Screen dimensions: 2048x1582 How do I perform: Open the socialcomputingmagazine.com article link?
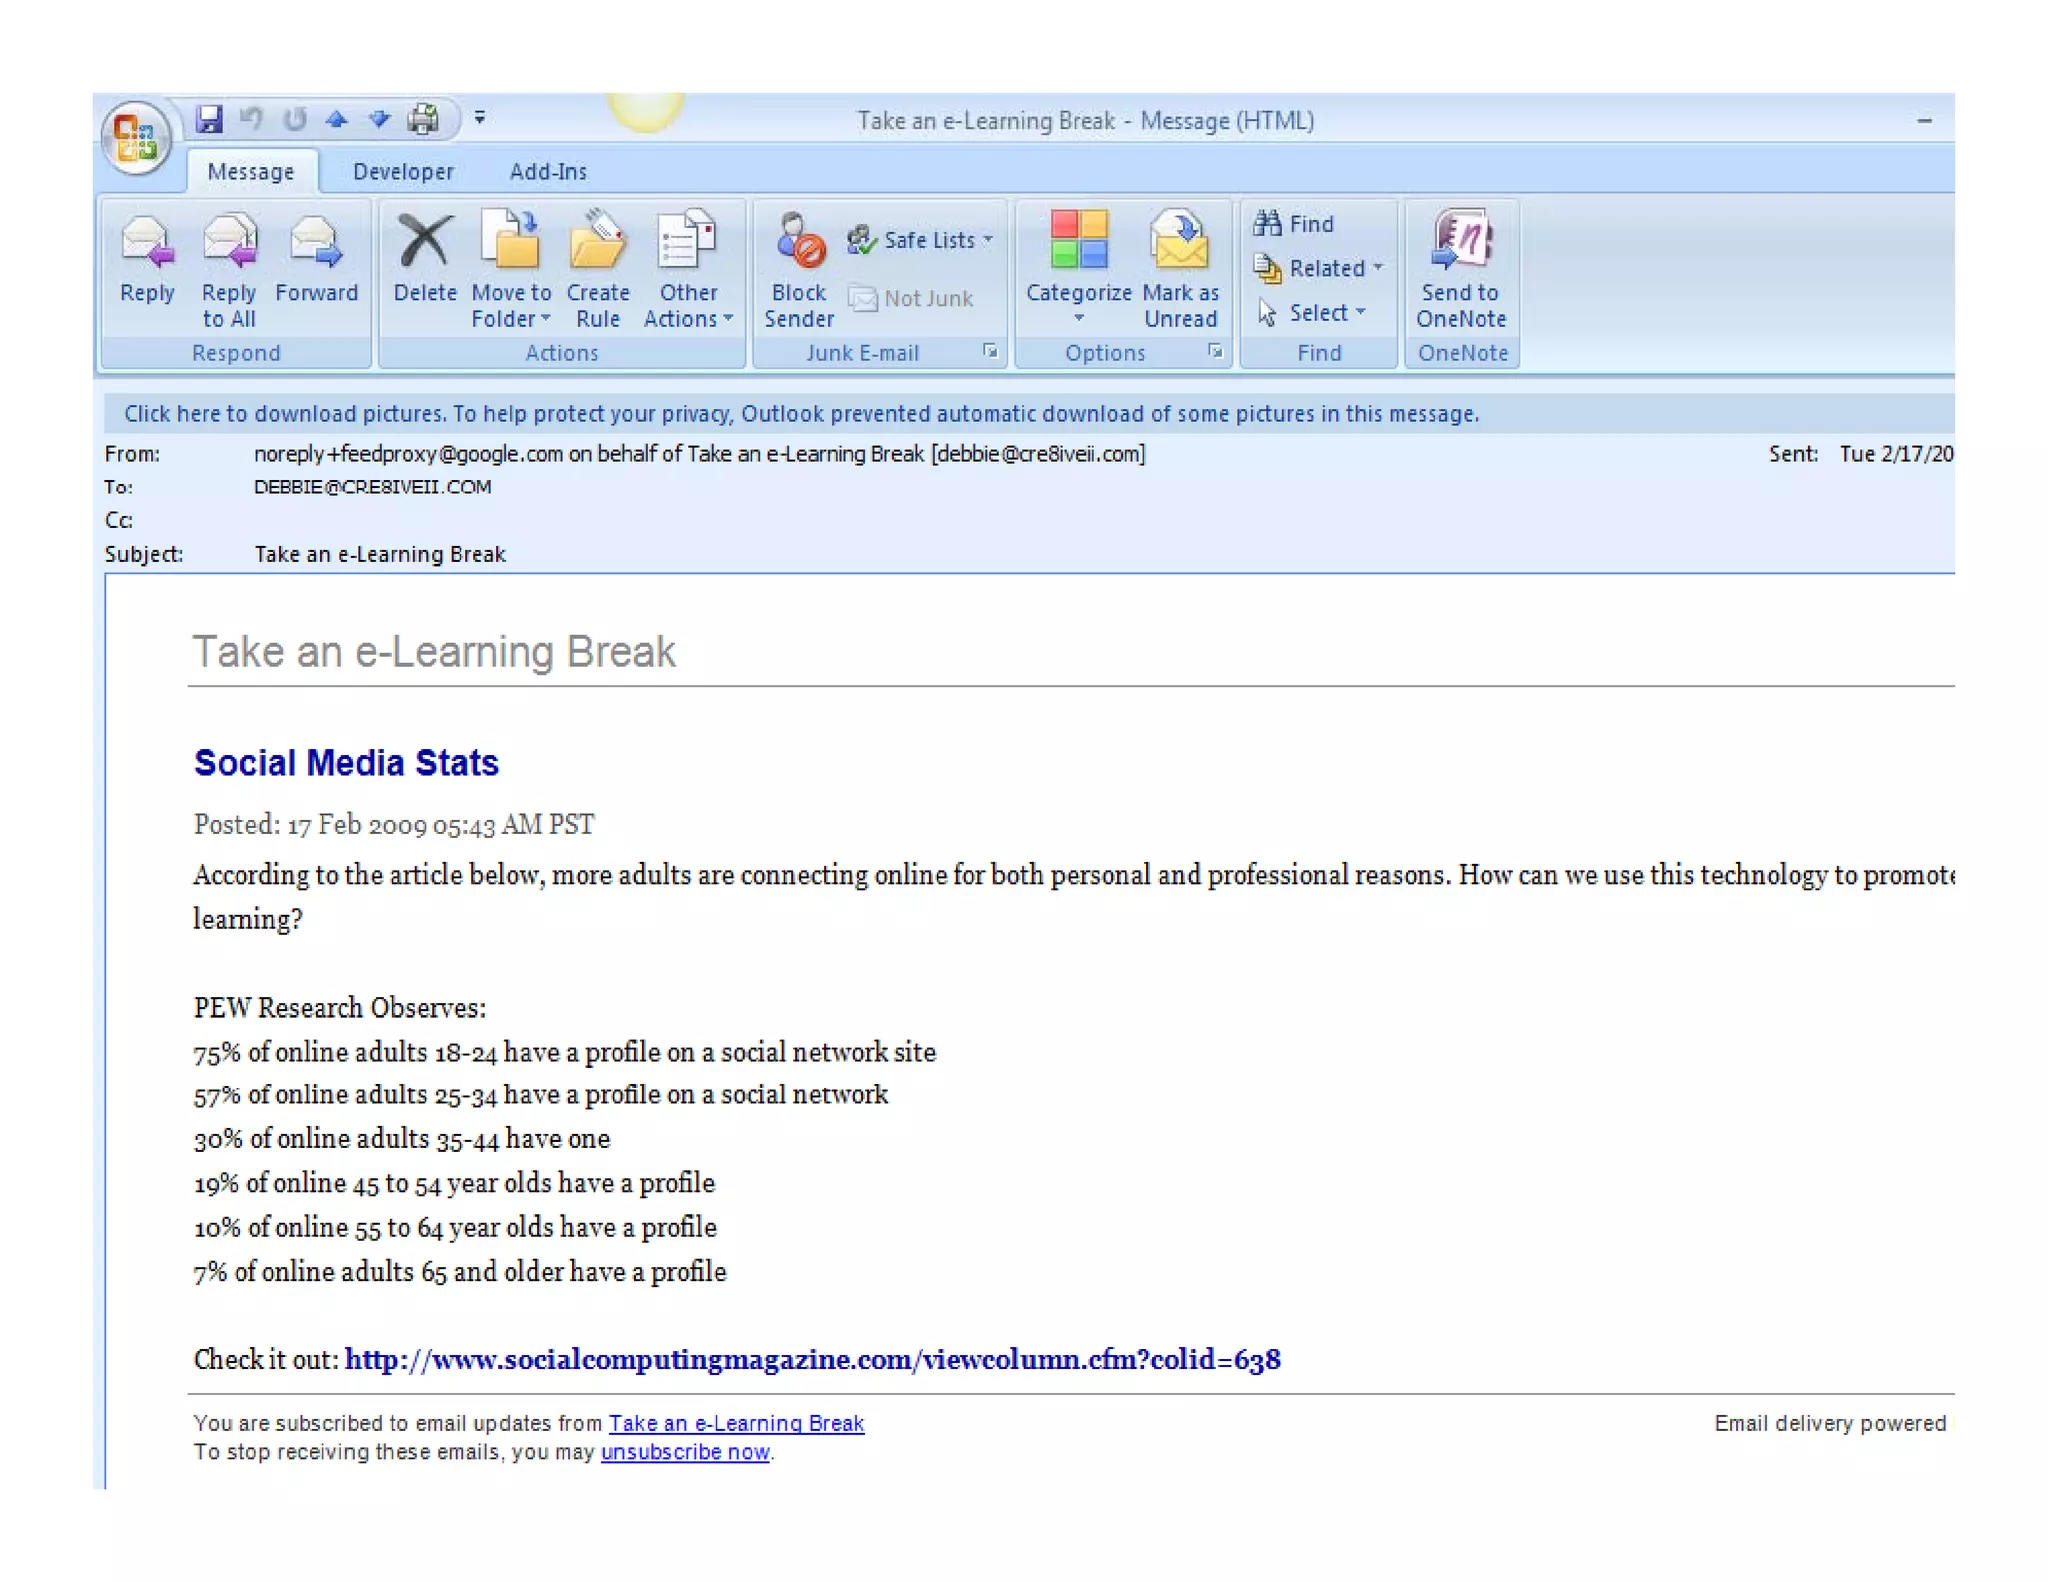(812, 1360)
